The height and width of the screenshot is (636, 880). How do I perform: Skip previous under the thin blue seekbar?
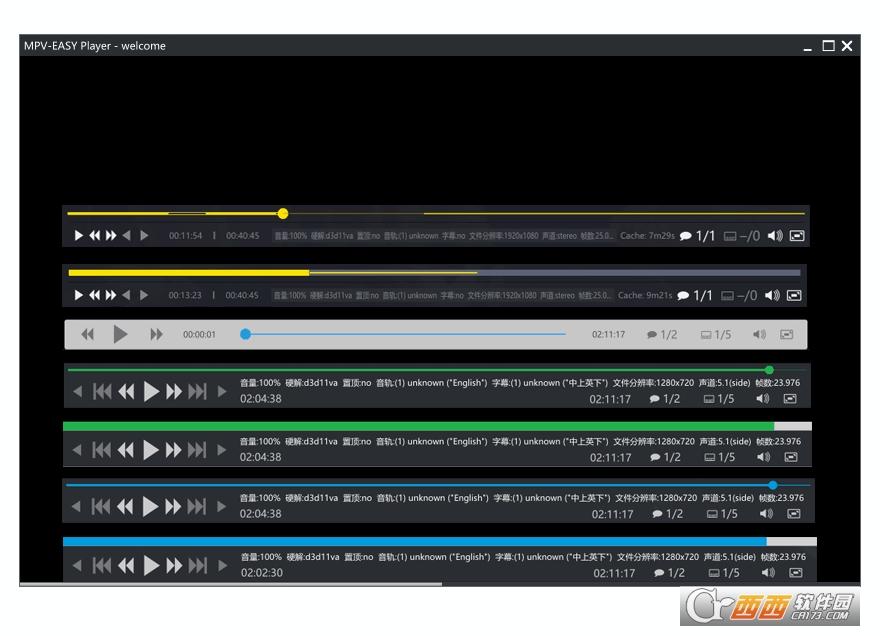(101, 506)
